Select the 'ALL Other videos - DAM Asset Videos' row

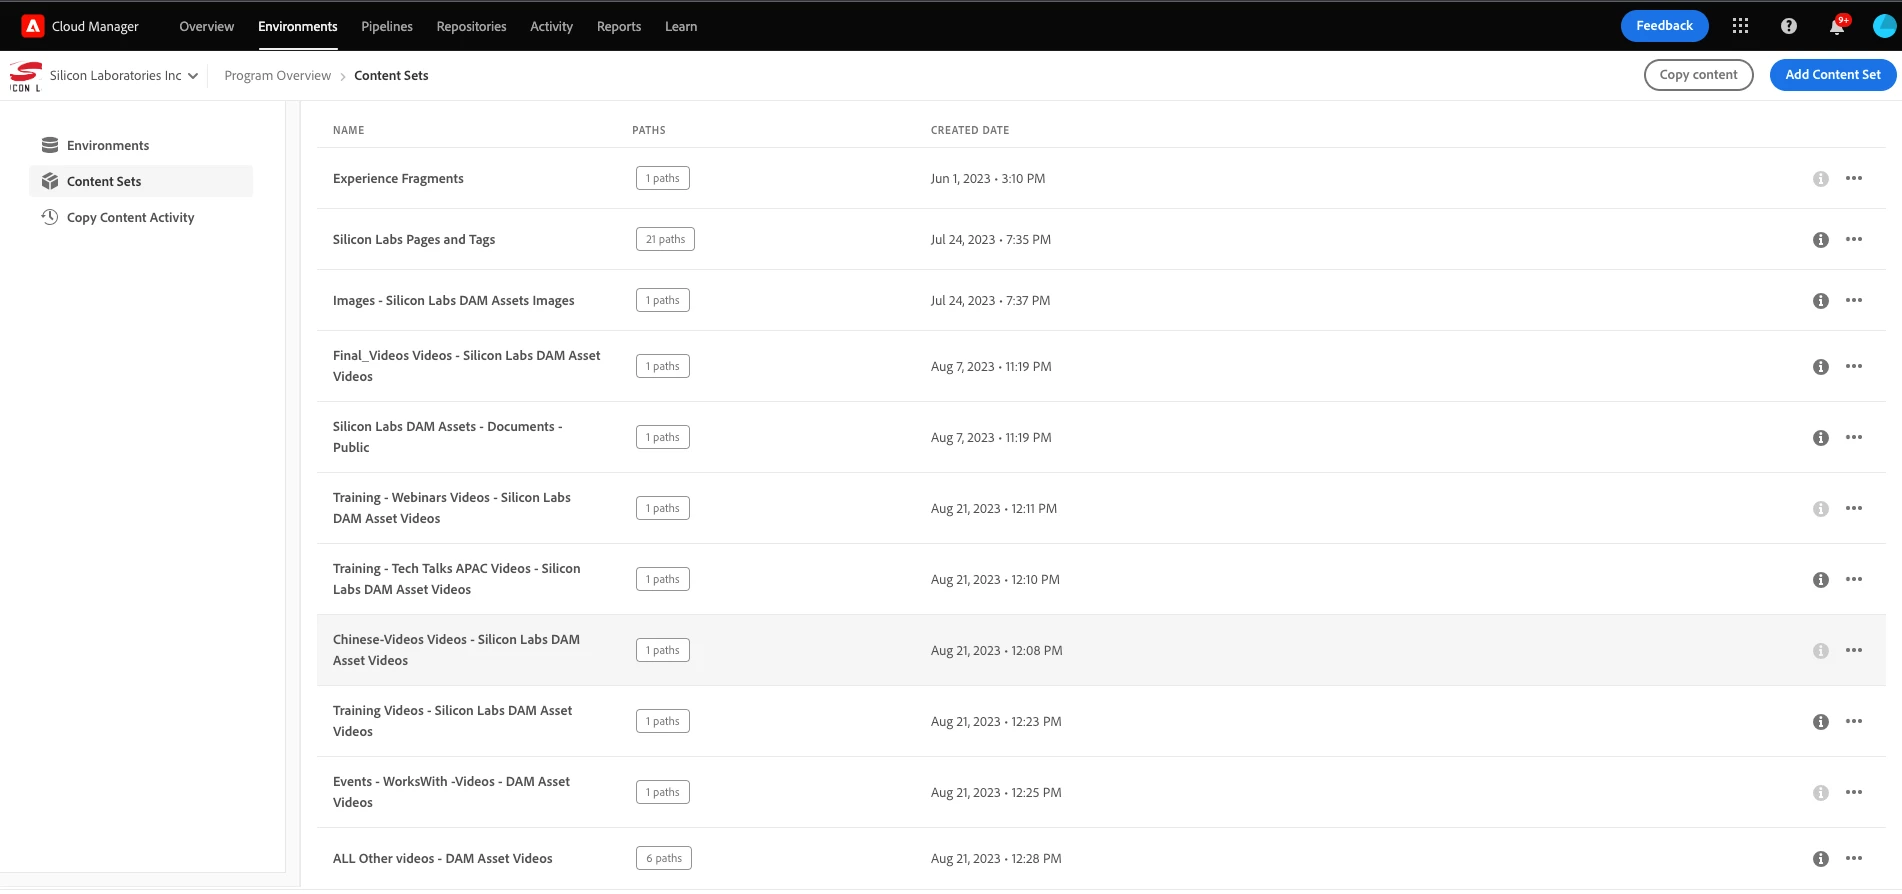click(x=1101, y=858)
